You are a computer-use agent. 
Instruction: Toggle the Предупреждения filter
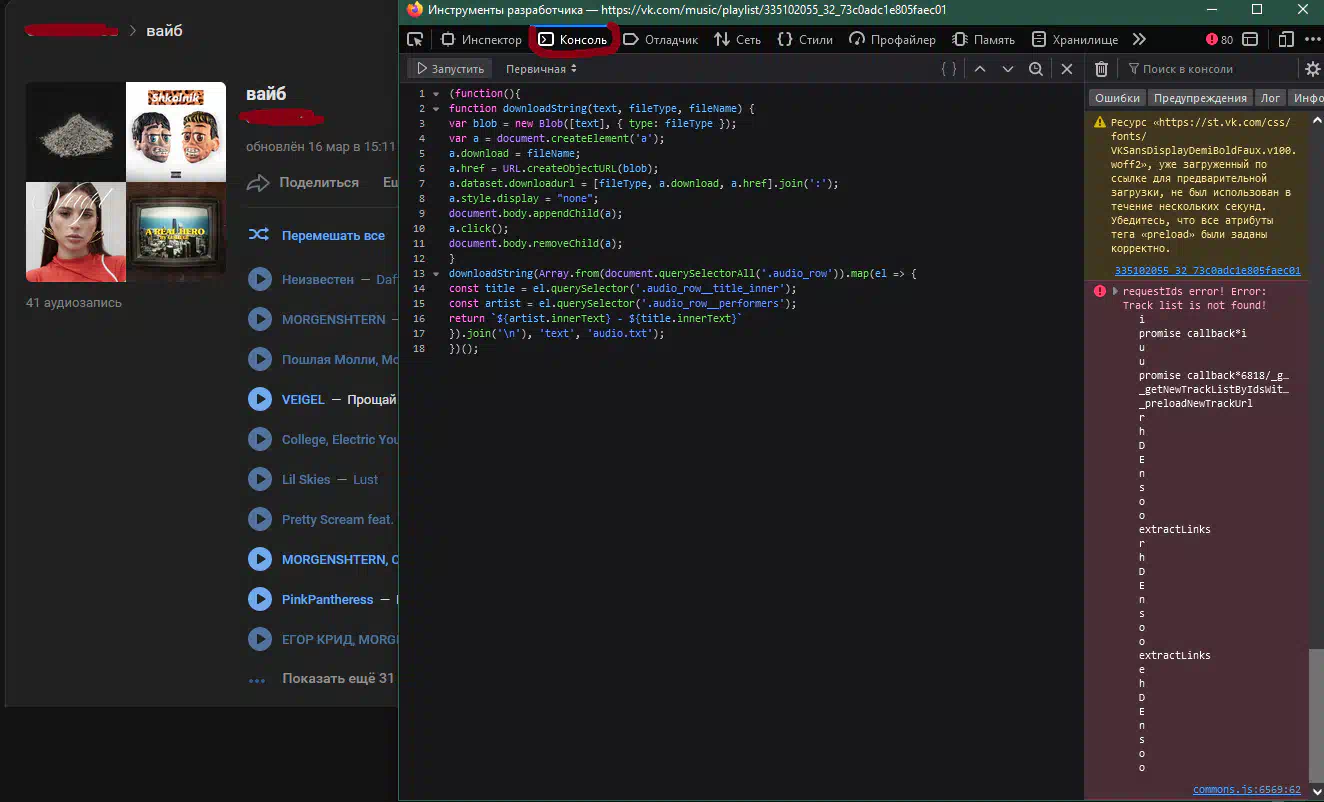1200,98
